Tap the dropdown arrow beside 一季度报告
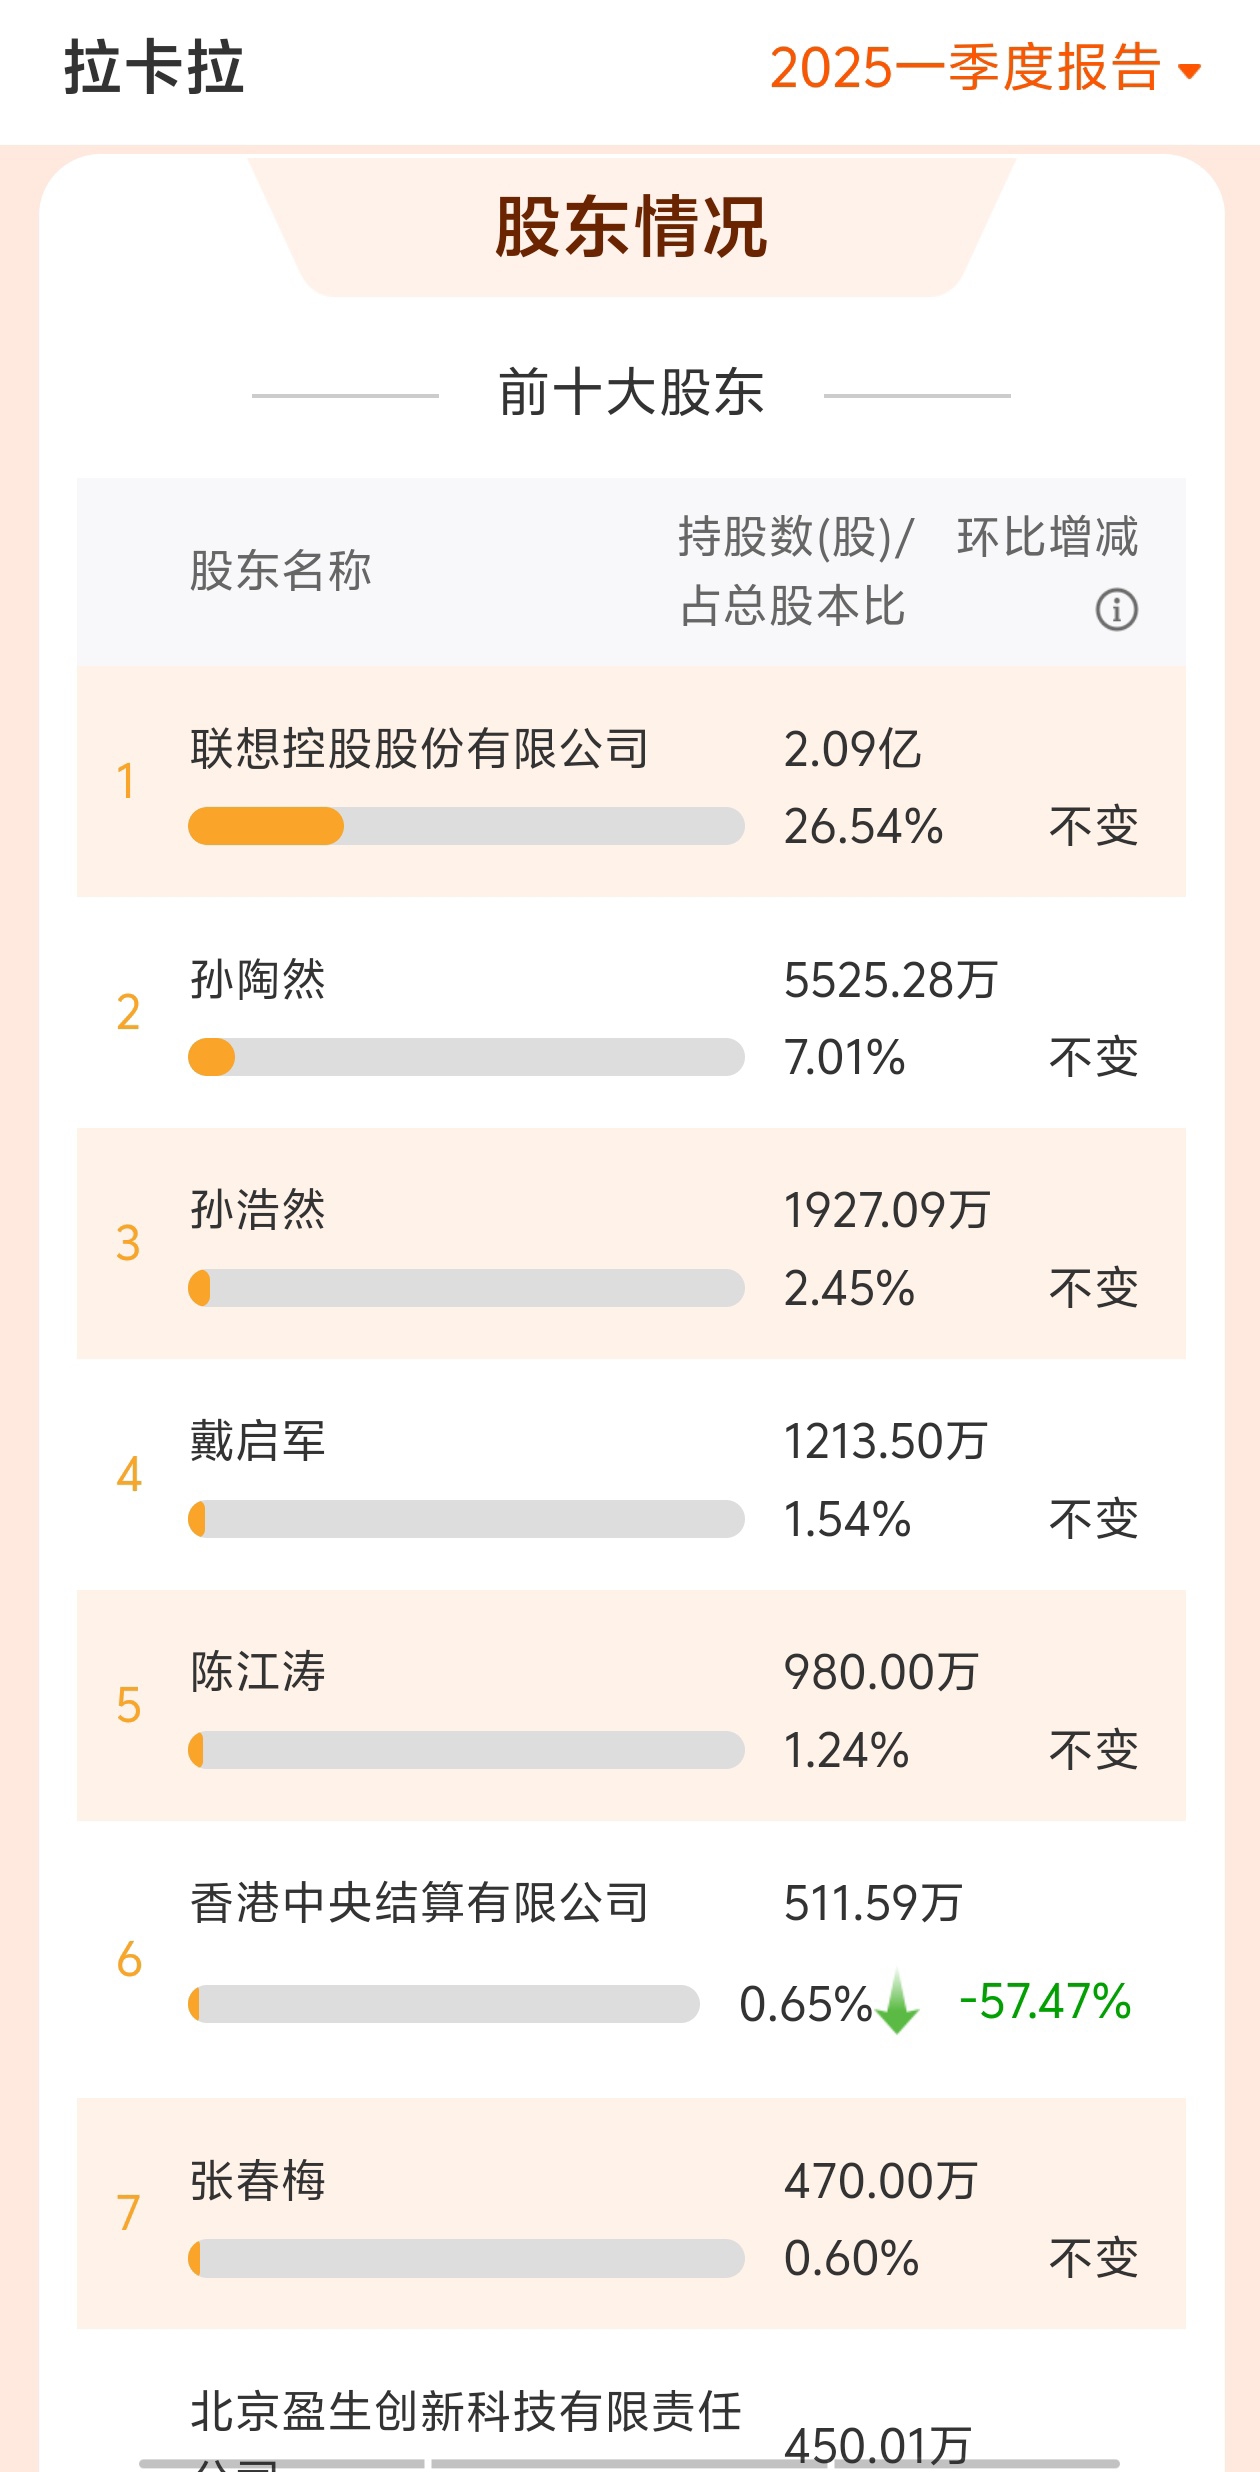Viewport: 1260px width, 2472px height. [x=1189, y=71]
